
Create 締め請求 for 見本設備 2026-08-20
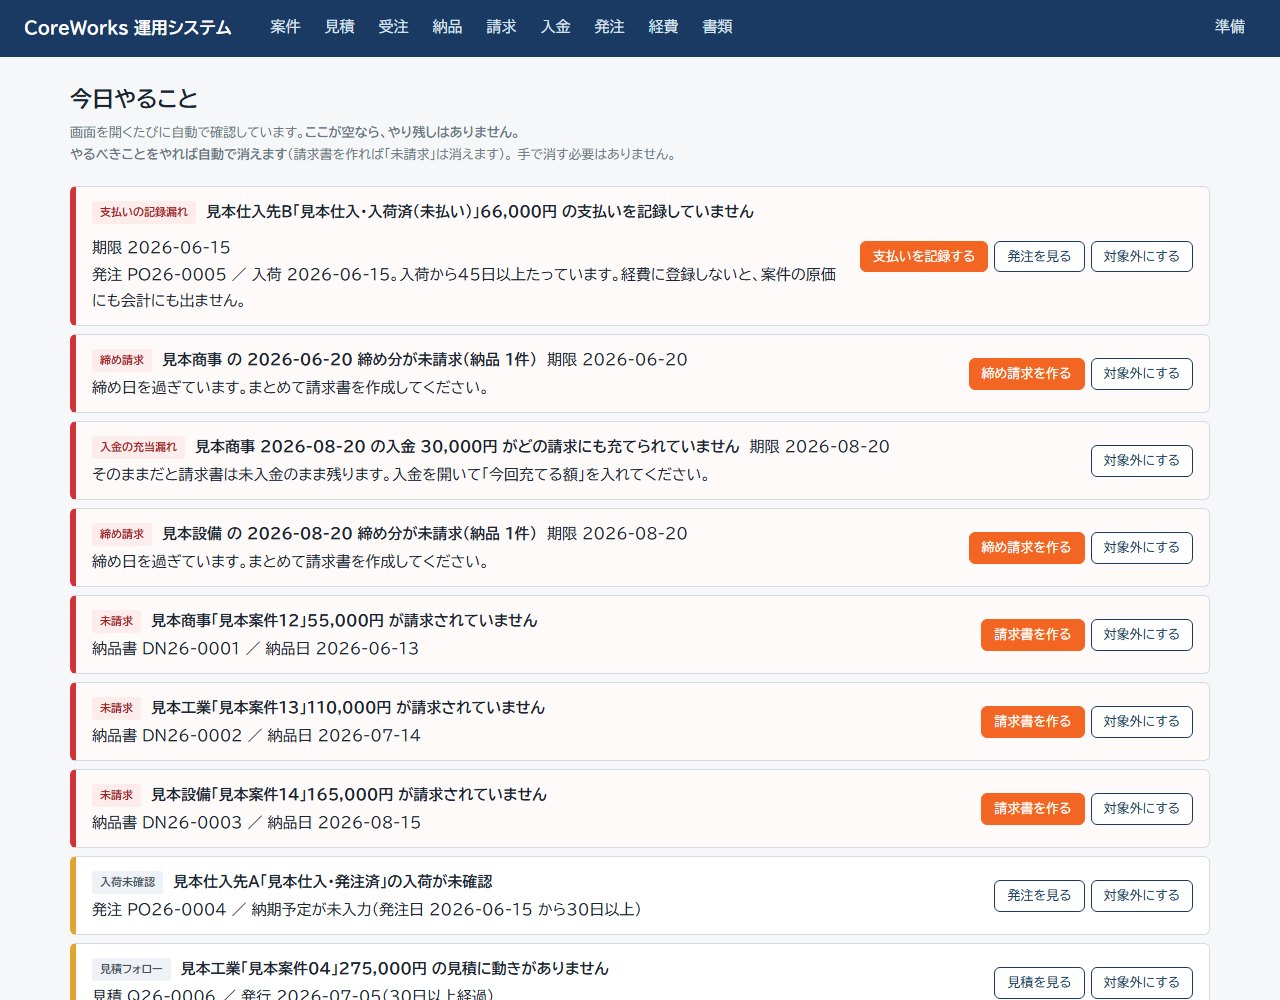tap(1026, 548)
